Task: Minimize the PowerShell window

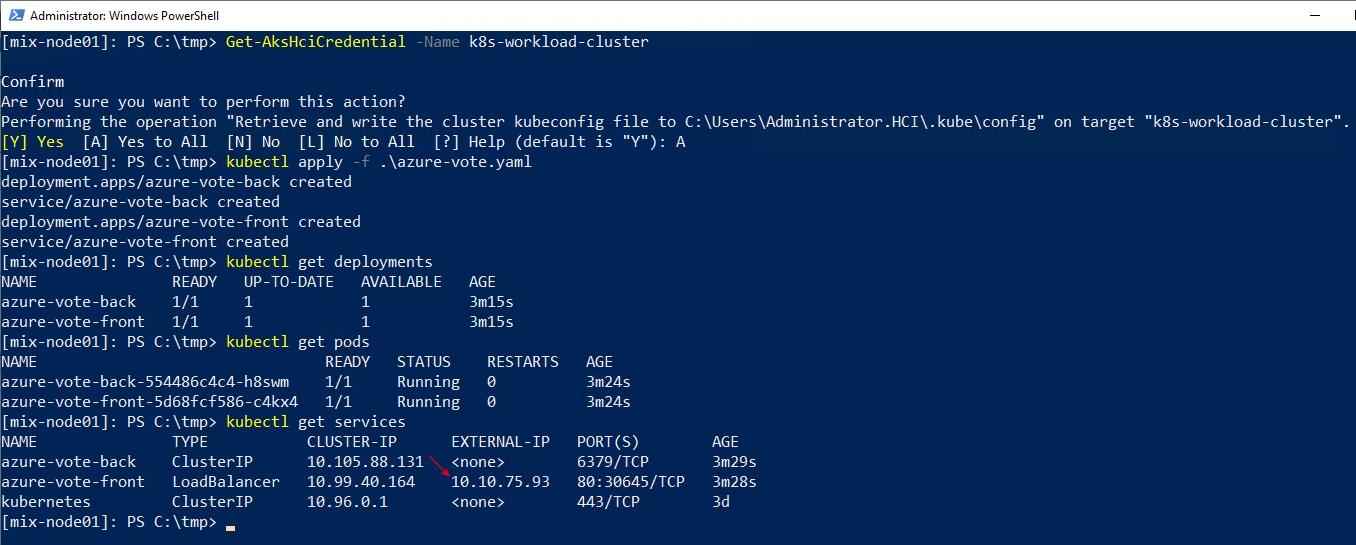Action: [x=1219, y=15]
